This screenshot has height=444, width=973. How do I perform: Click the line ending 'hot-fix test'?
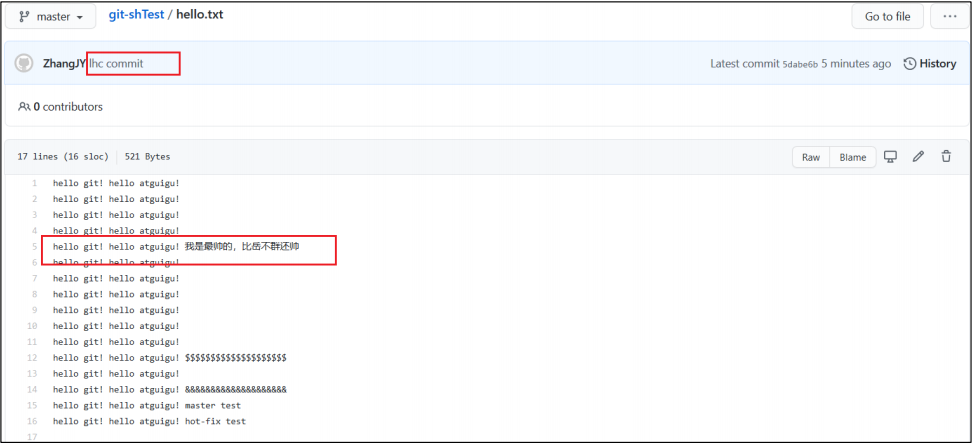click(150, 422)
